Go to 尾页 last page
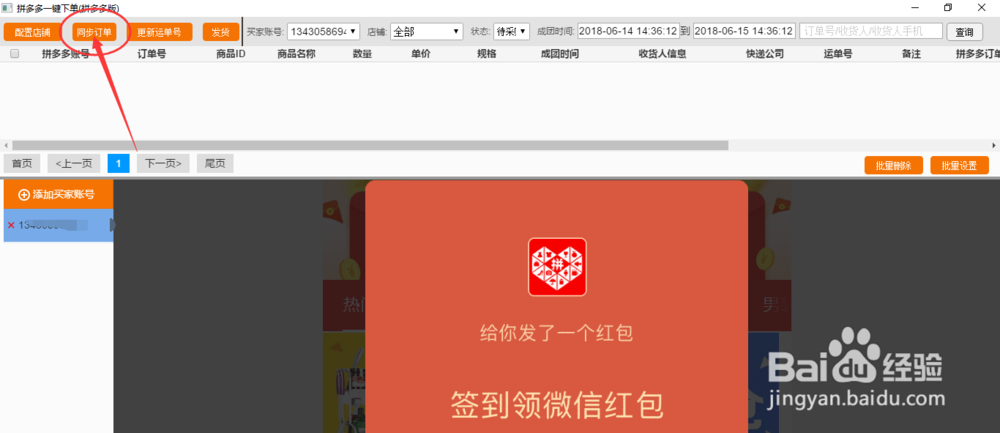Screen dimensions: 1000x433 pos(215,164)
